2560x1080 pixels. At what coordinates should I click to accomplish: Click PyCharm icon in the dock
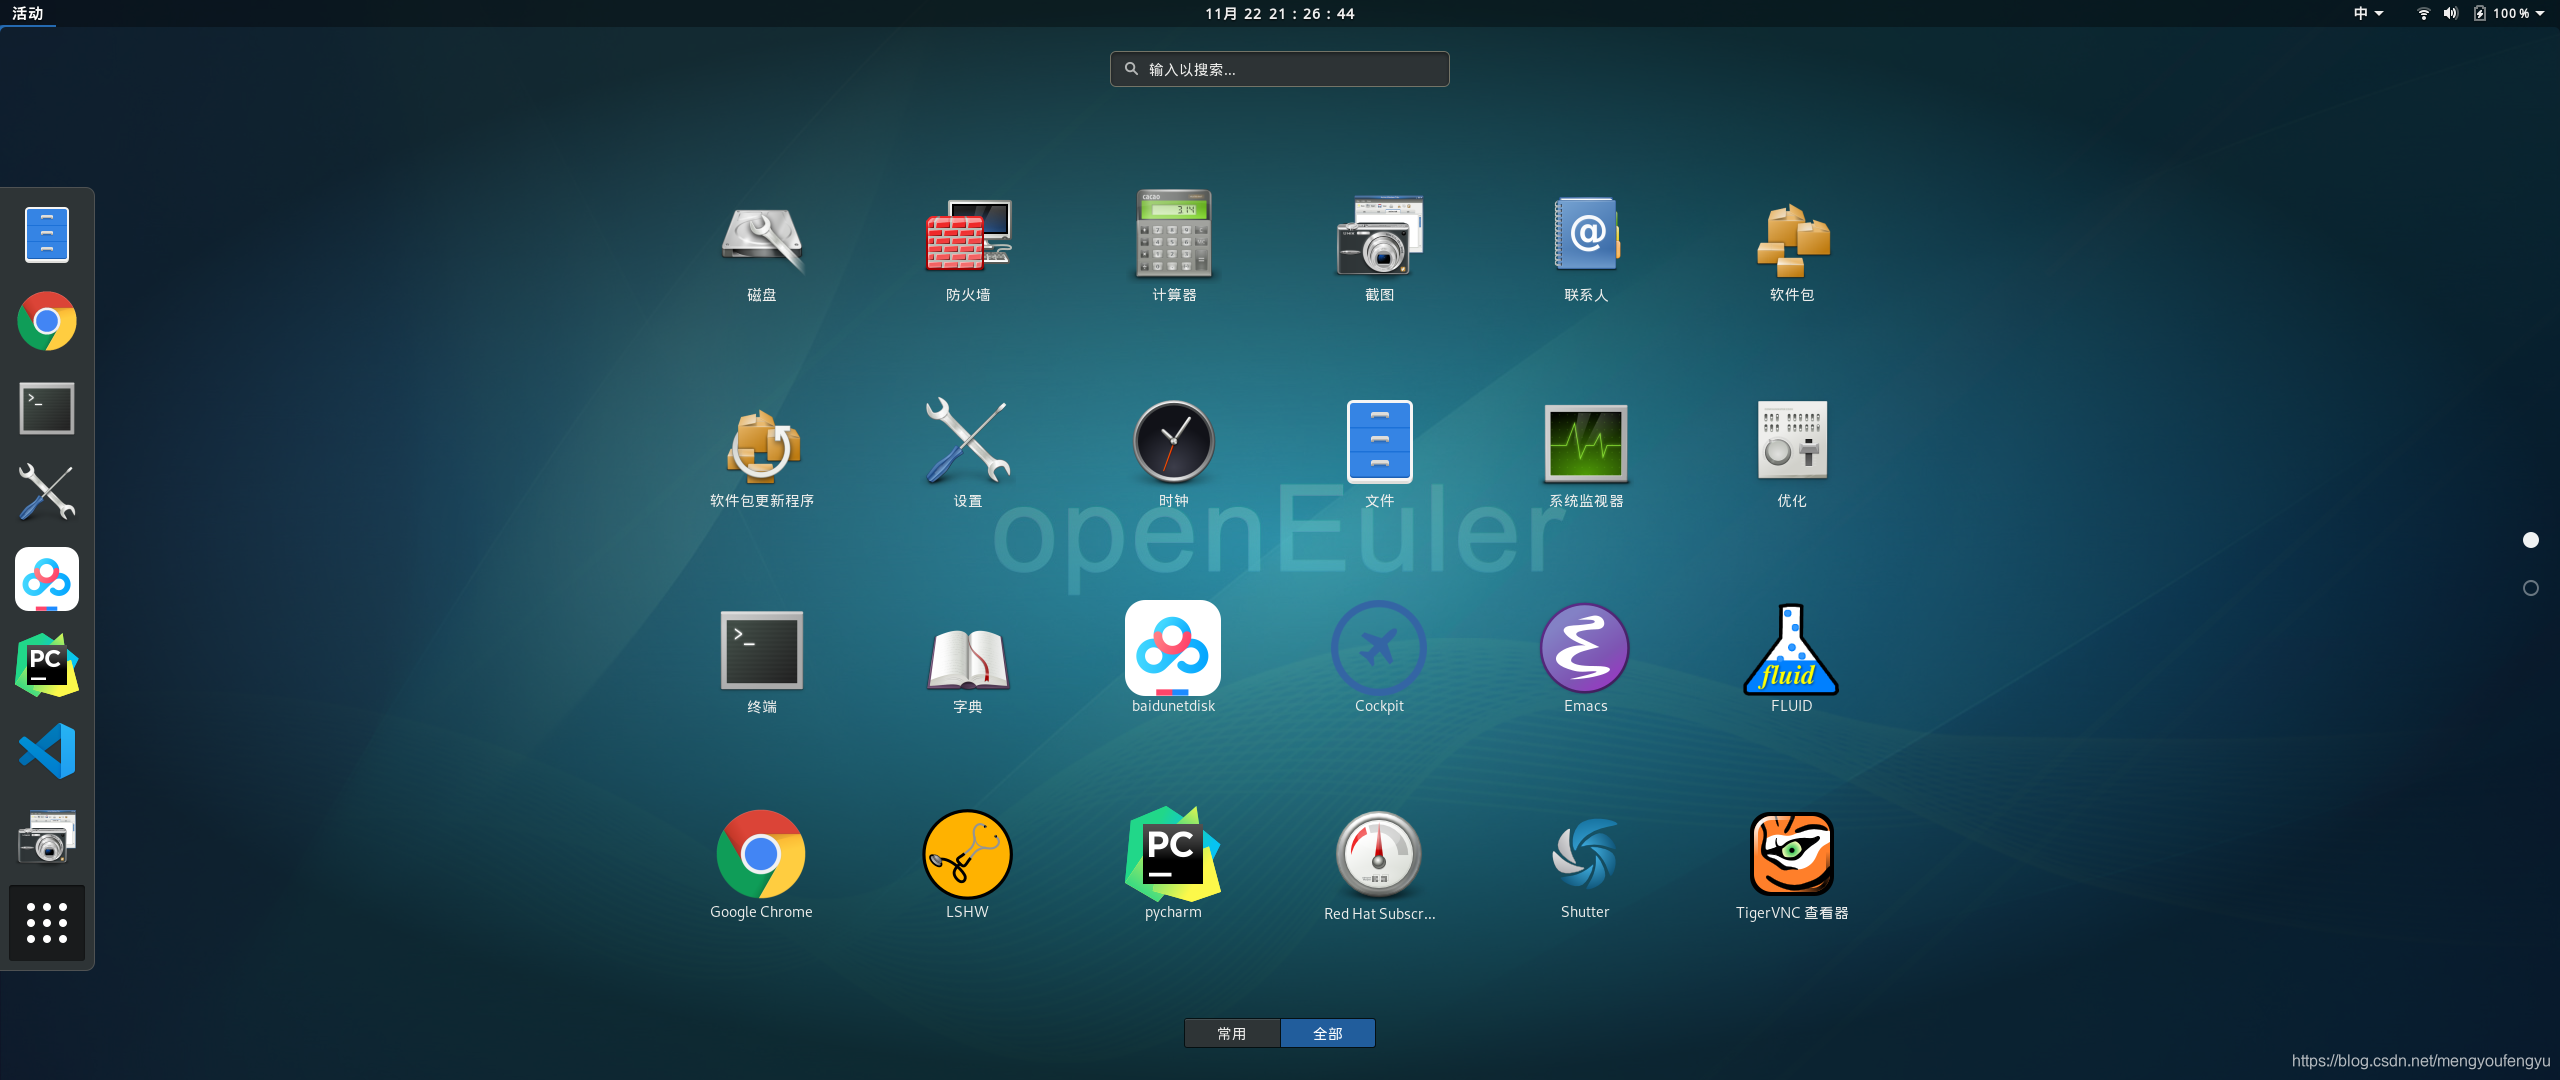pyautogui.click(x=47, y=665)
